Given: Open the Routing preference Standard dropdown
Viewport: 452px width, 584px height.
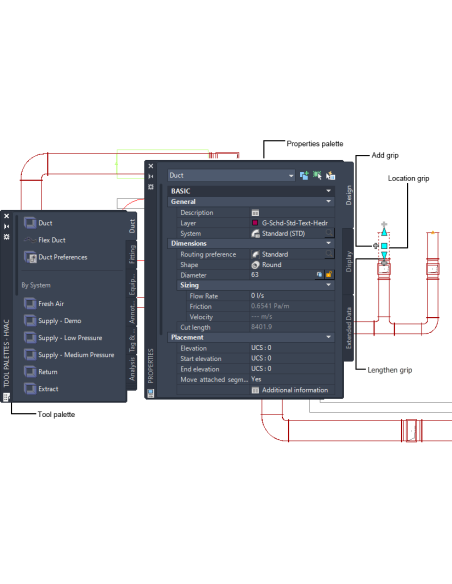Looking at the screenshot, I should click(x=287, y=254).
